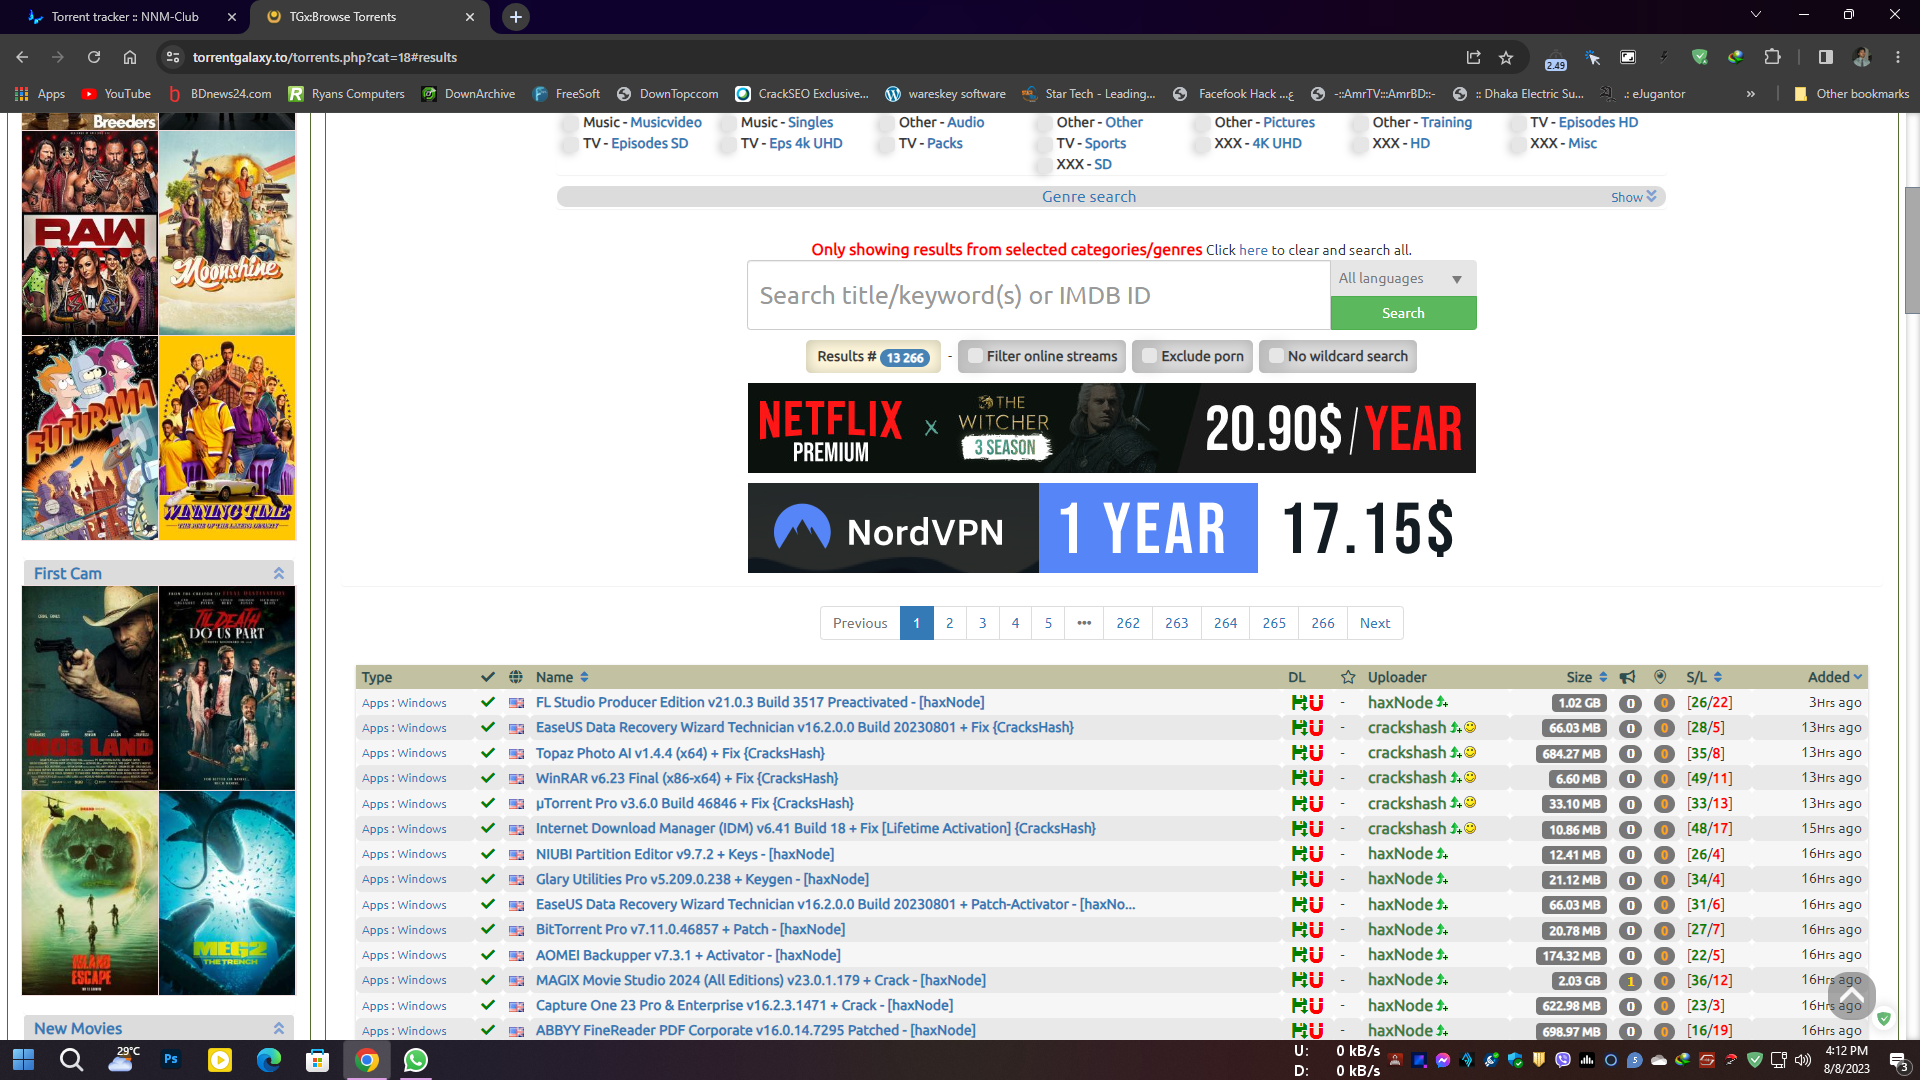Expand the hidden bookmarks overflow chevron
1920x1080 pixels.
tap(1750, 94)
